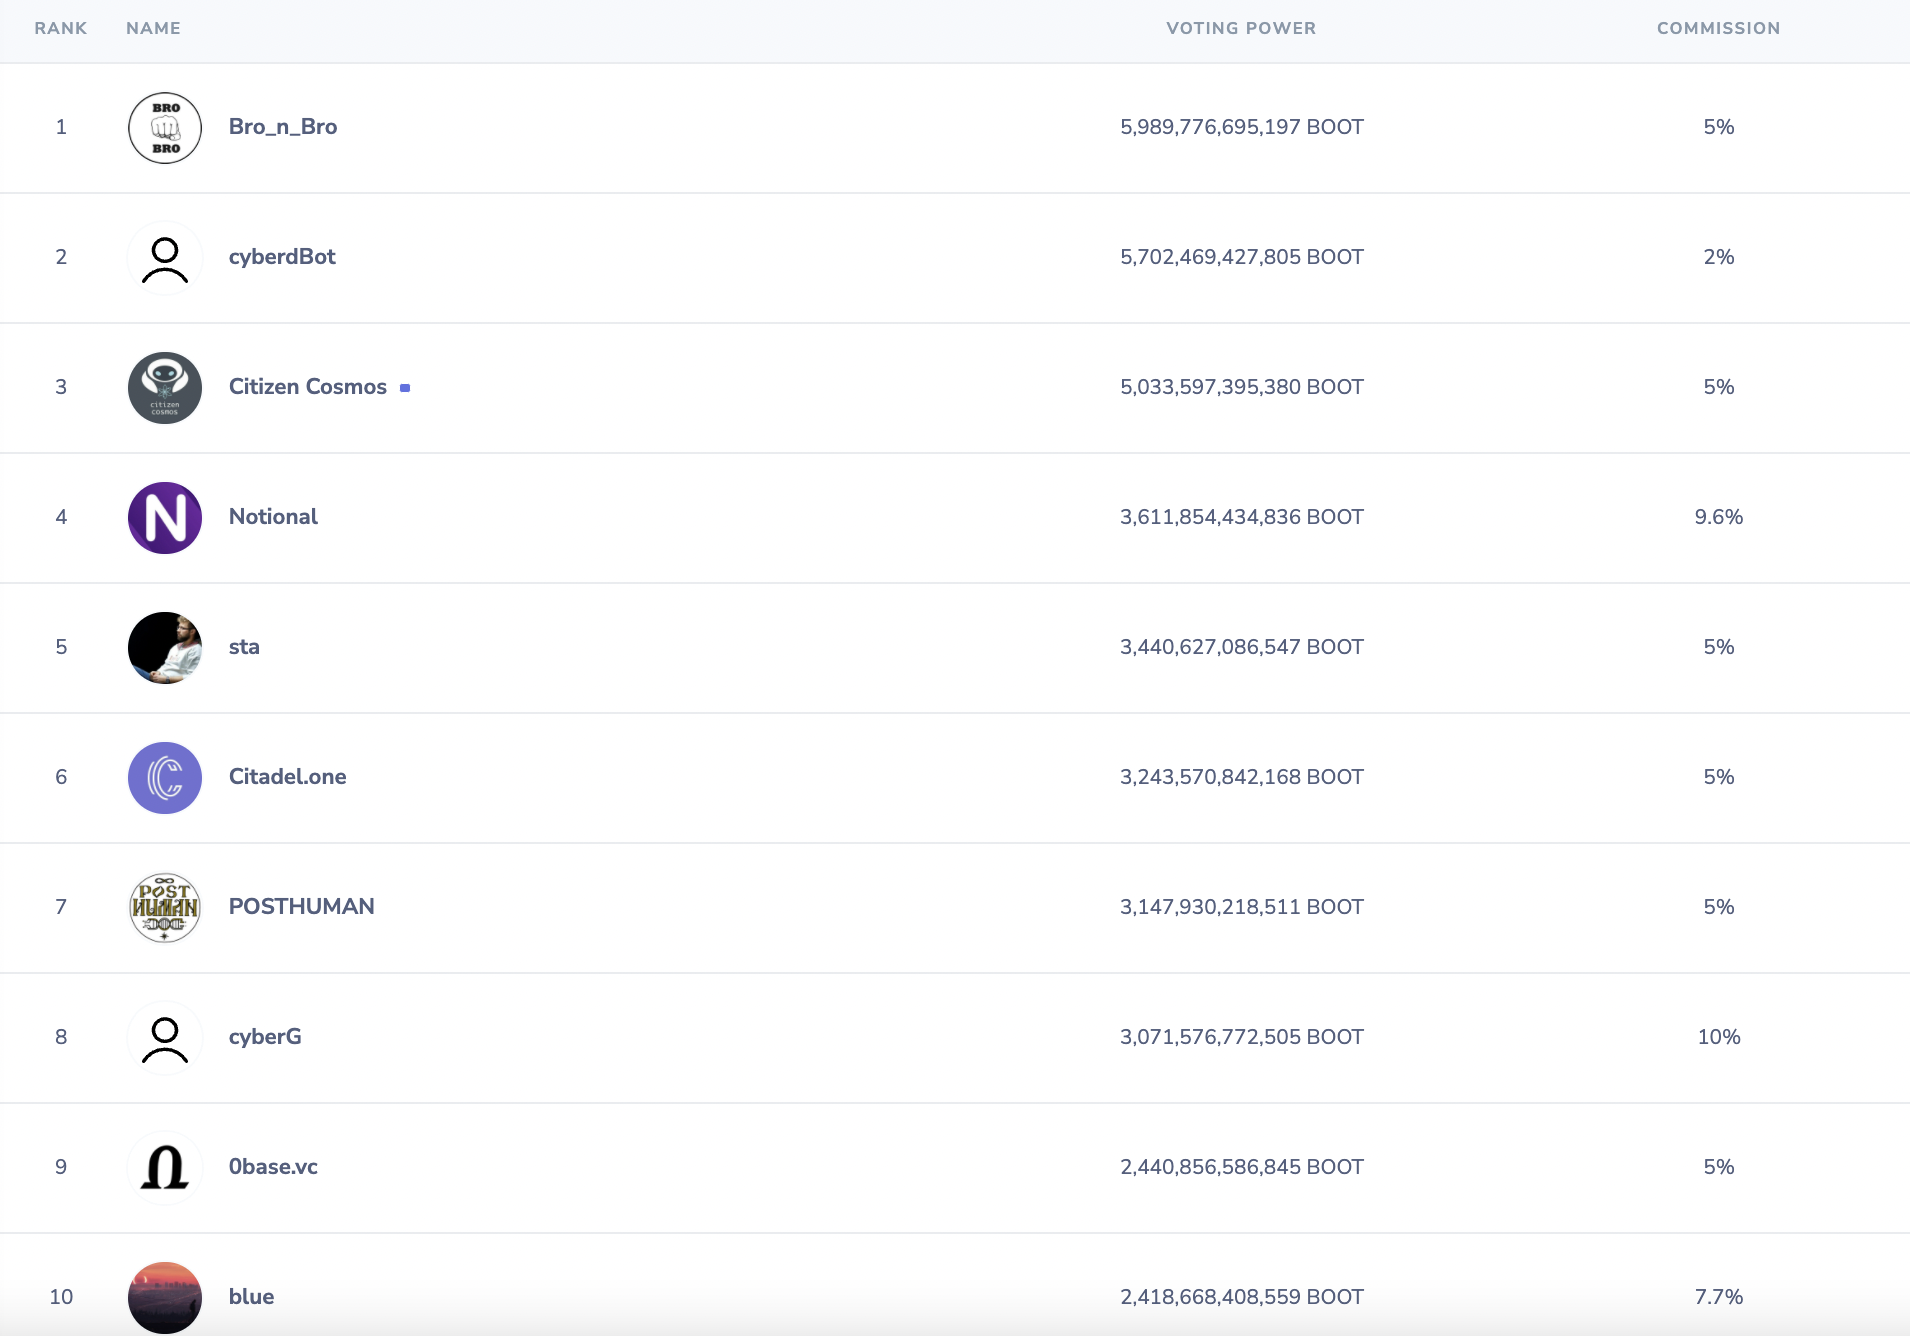Click rank number 7 in POSTHUMAN row
This screenshot has height=1336, width=1910.
click(x=61, y=907)
